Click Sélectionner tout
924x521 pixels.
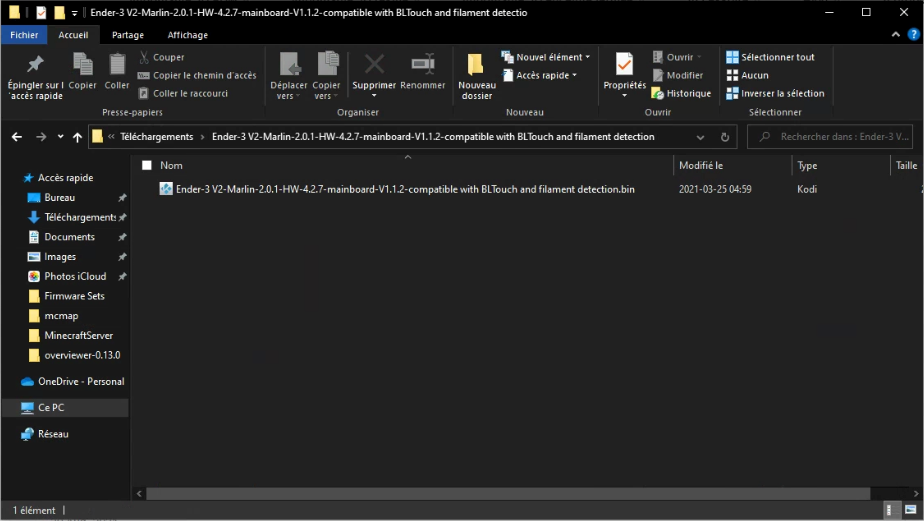pyautogui.click(x=770, y=57)
